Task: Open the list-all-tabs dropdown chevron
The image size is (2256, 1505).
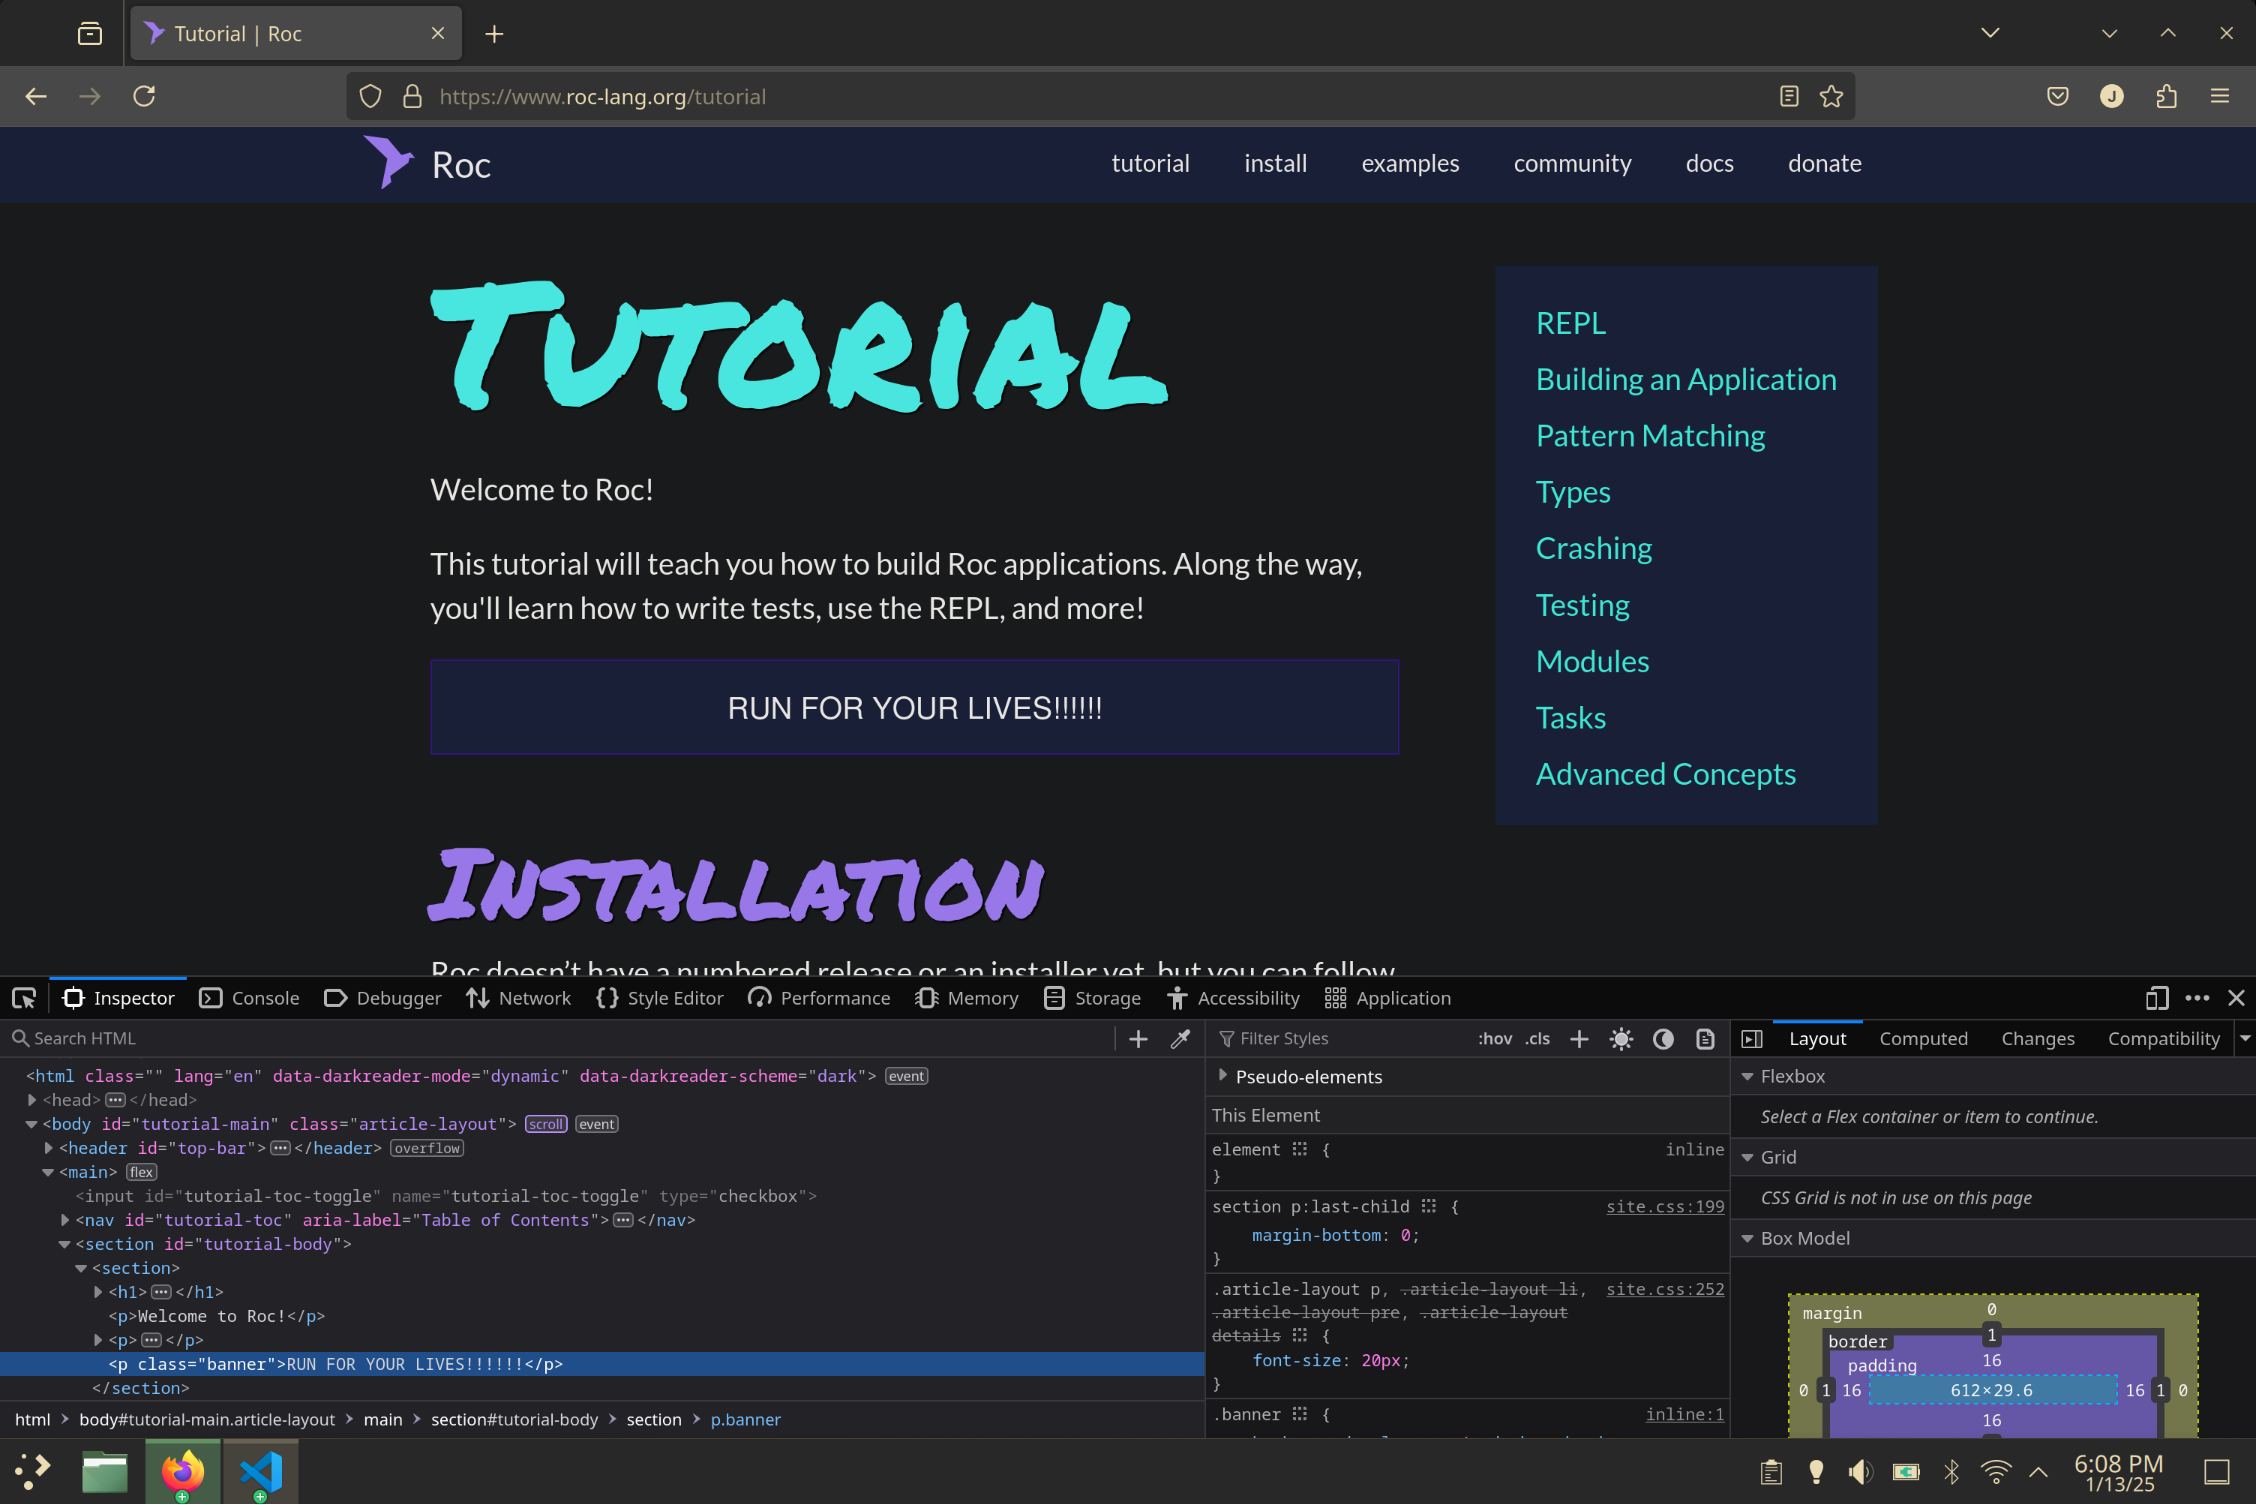Action: click(x=1990, y=33)
